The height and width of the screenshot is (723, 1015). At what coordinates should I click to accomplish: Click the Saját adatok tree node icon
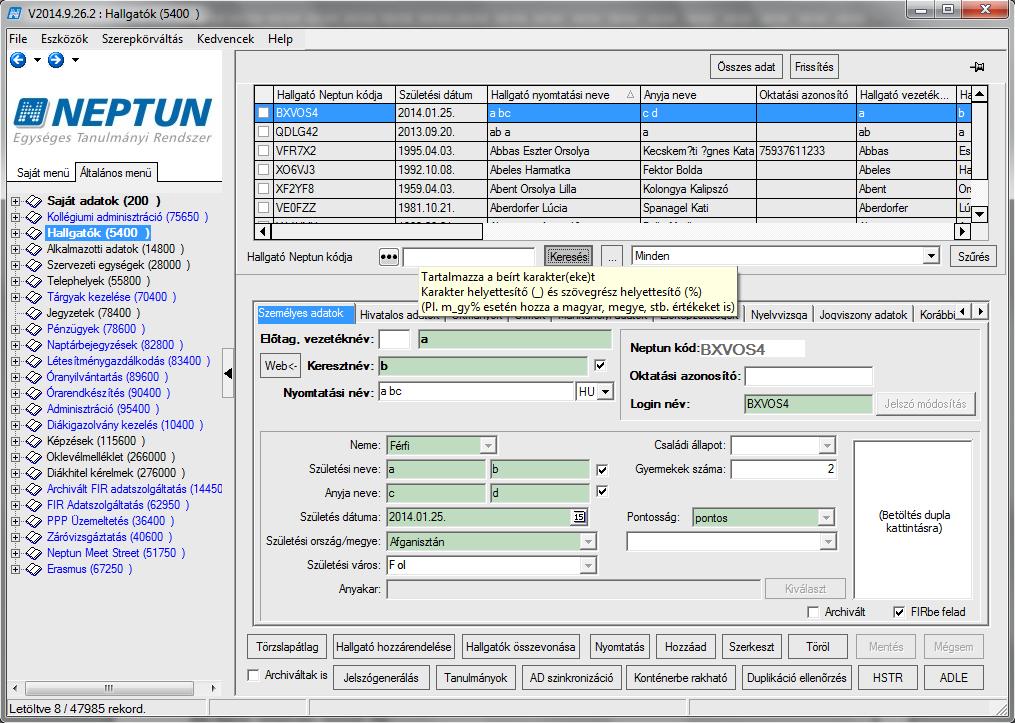[34, 201]
